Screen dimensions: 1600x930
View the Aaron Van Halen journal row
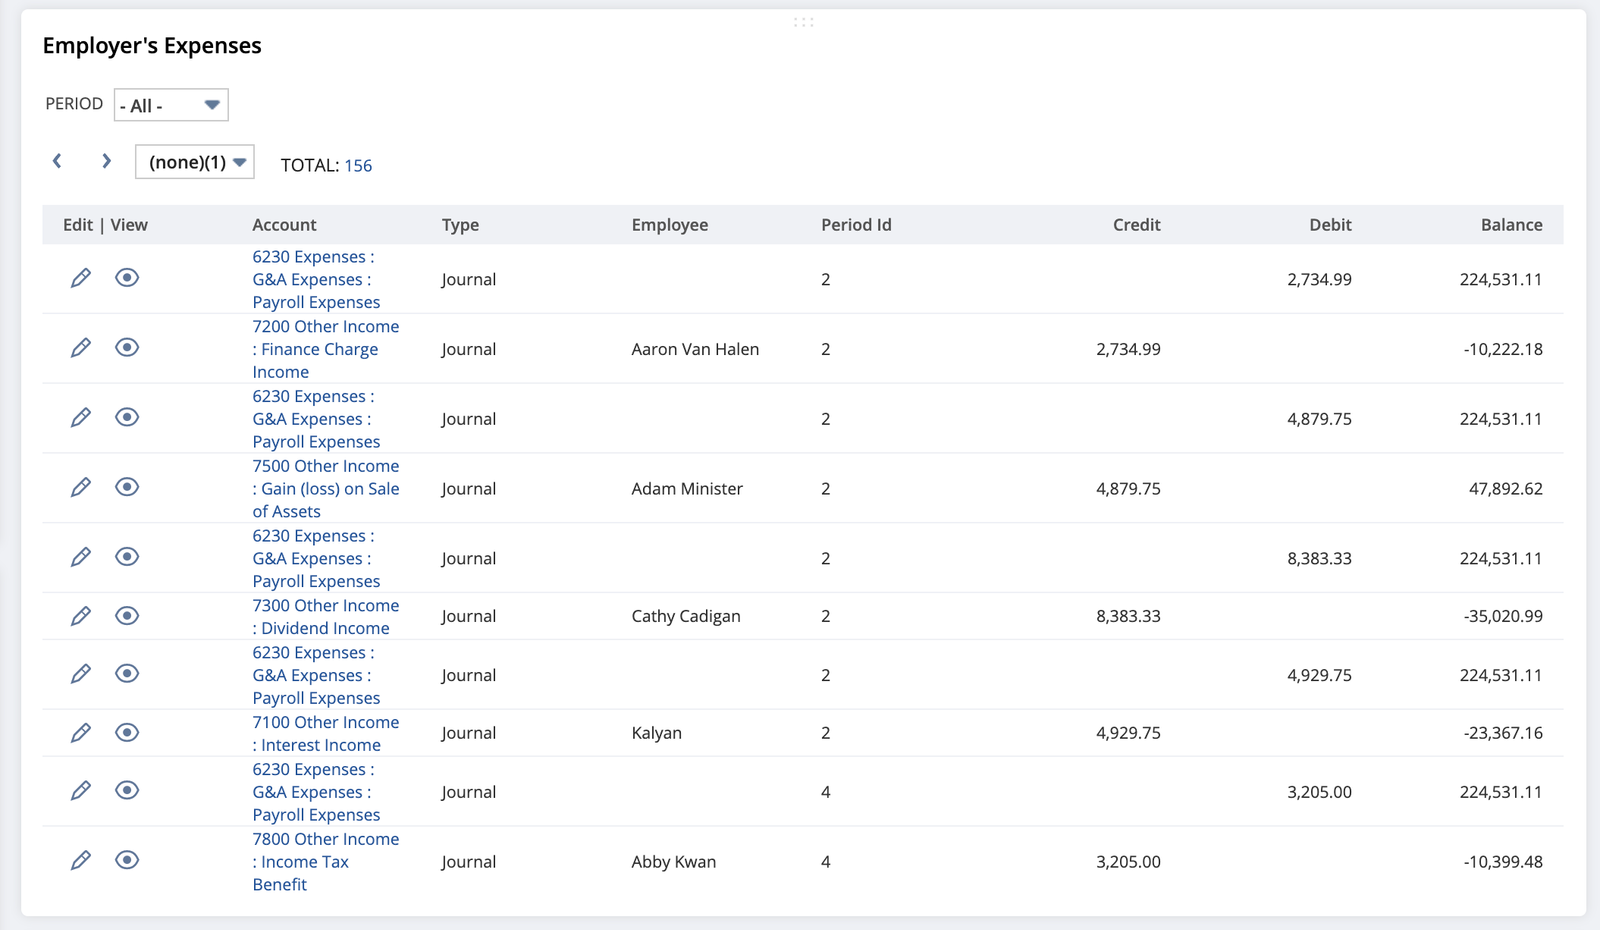(127, 348)
